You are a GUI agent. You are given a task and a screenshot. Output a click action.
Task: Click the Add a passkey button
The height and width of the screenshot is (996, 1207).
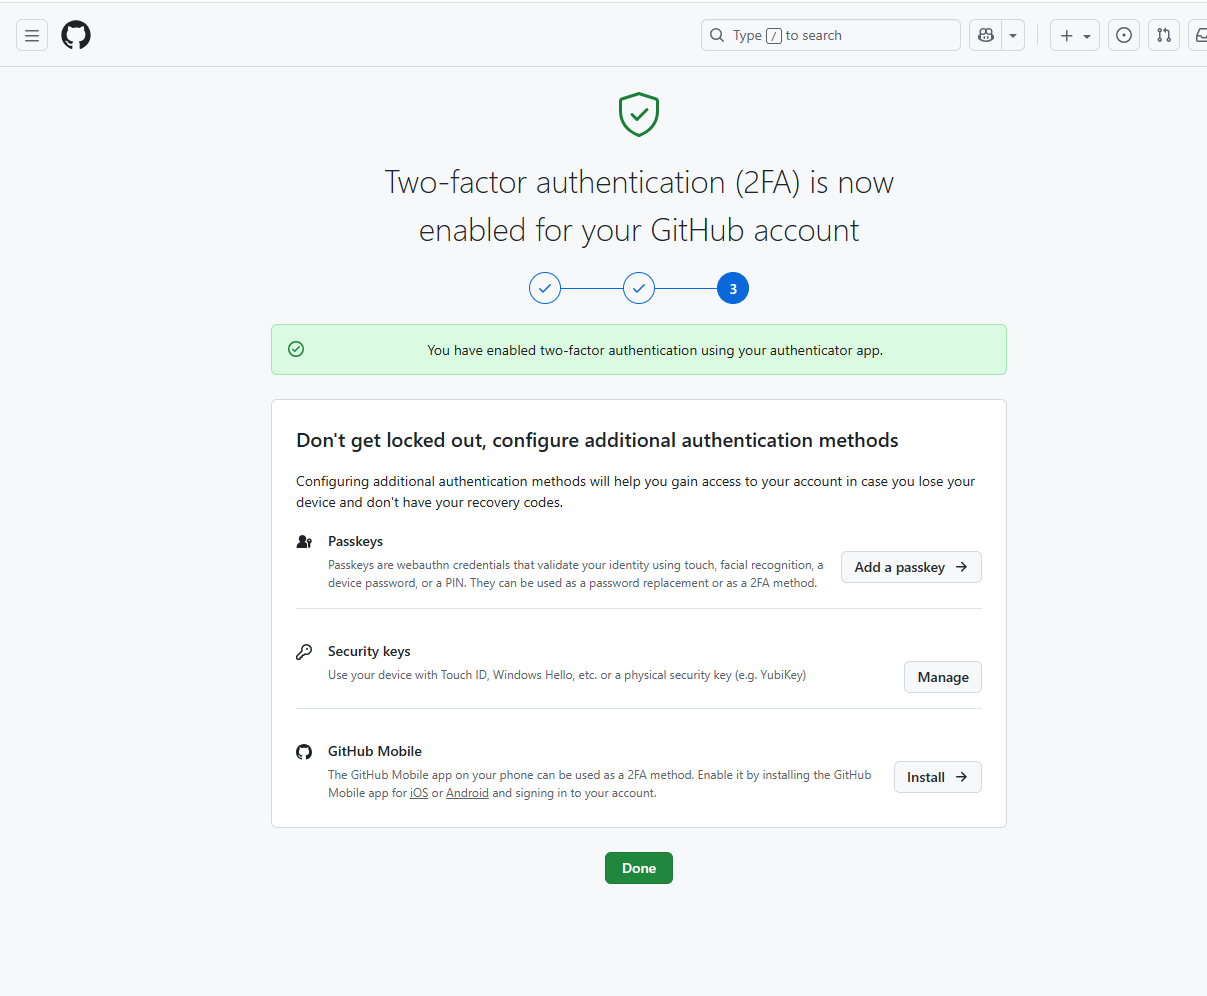tap(911, 567)
